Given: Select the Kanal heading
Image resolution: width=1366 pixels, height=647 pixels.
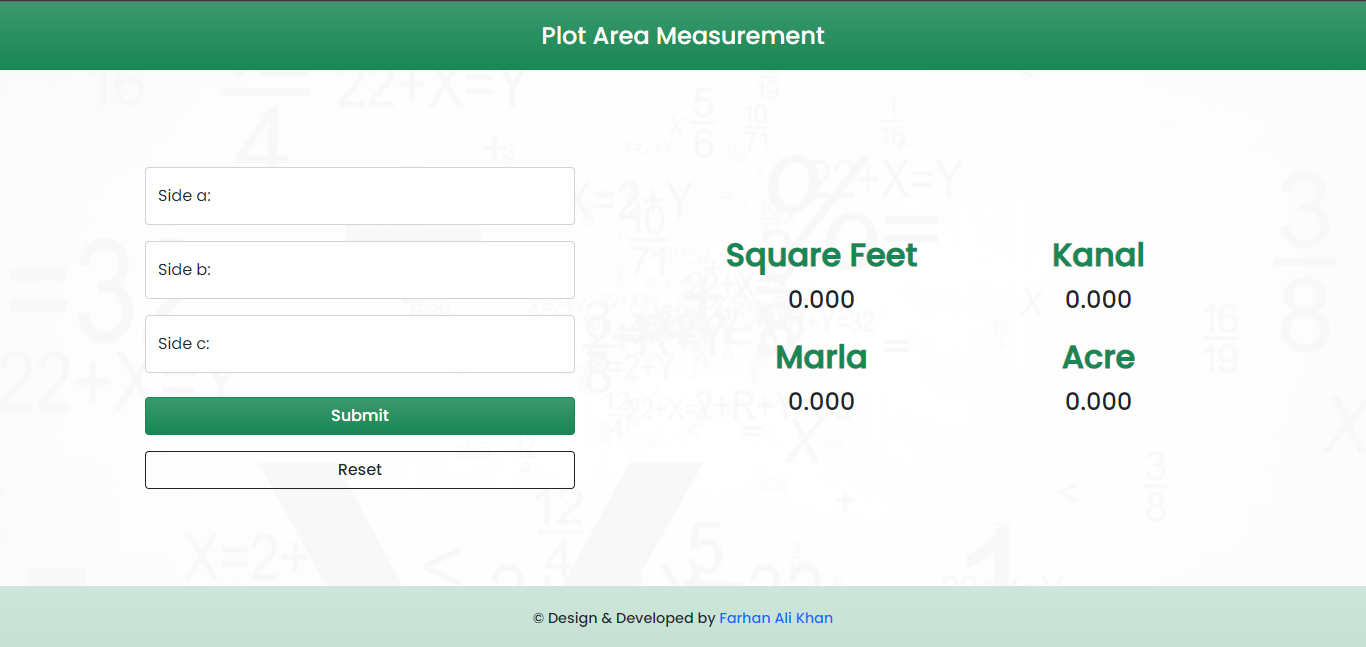Looking at the screenshot, I should coord(1098,256).
